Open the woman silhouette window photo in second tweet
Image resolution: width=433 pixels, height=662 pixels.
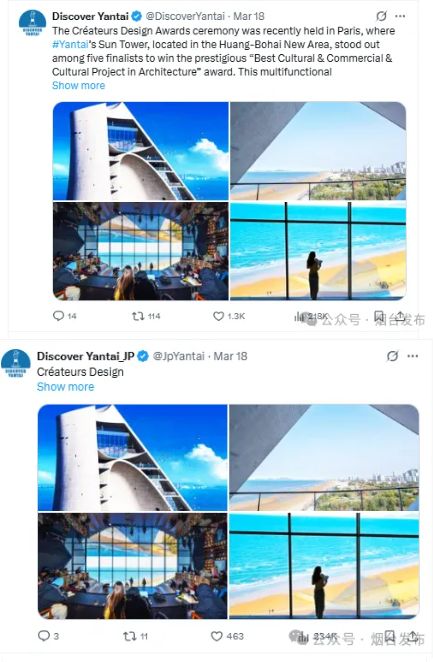pos(324,566)
